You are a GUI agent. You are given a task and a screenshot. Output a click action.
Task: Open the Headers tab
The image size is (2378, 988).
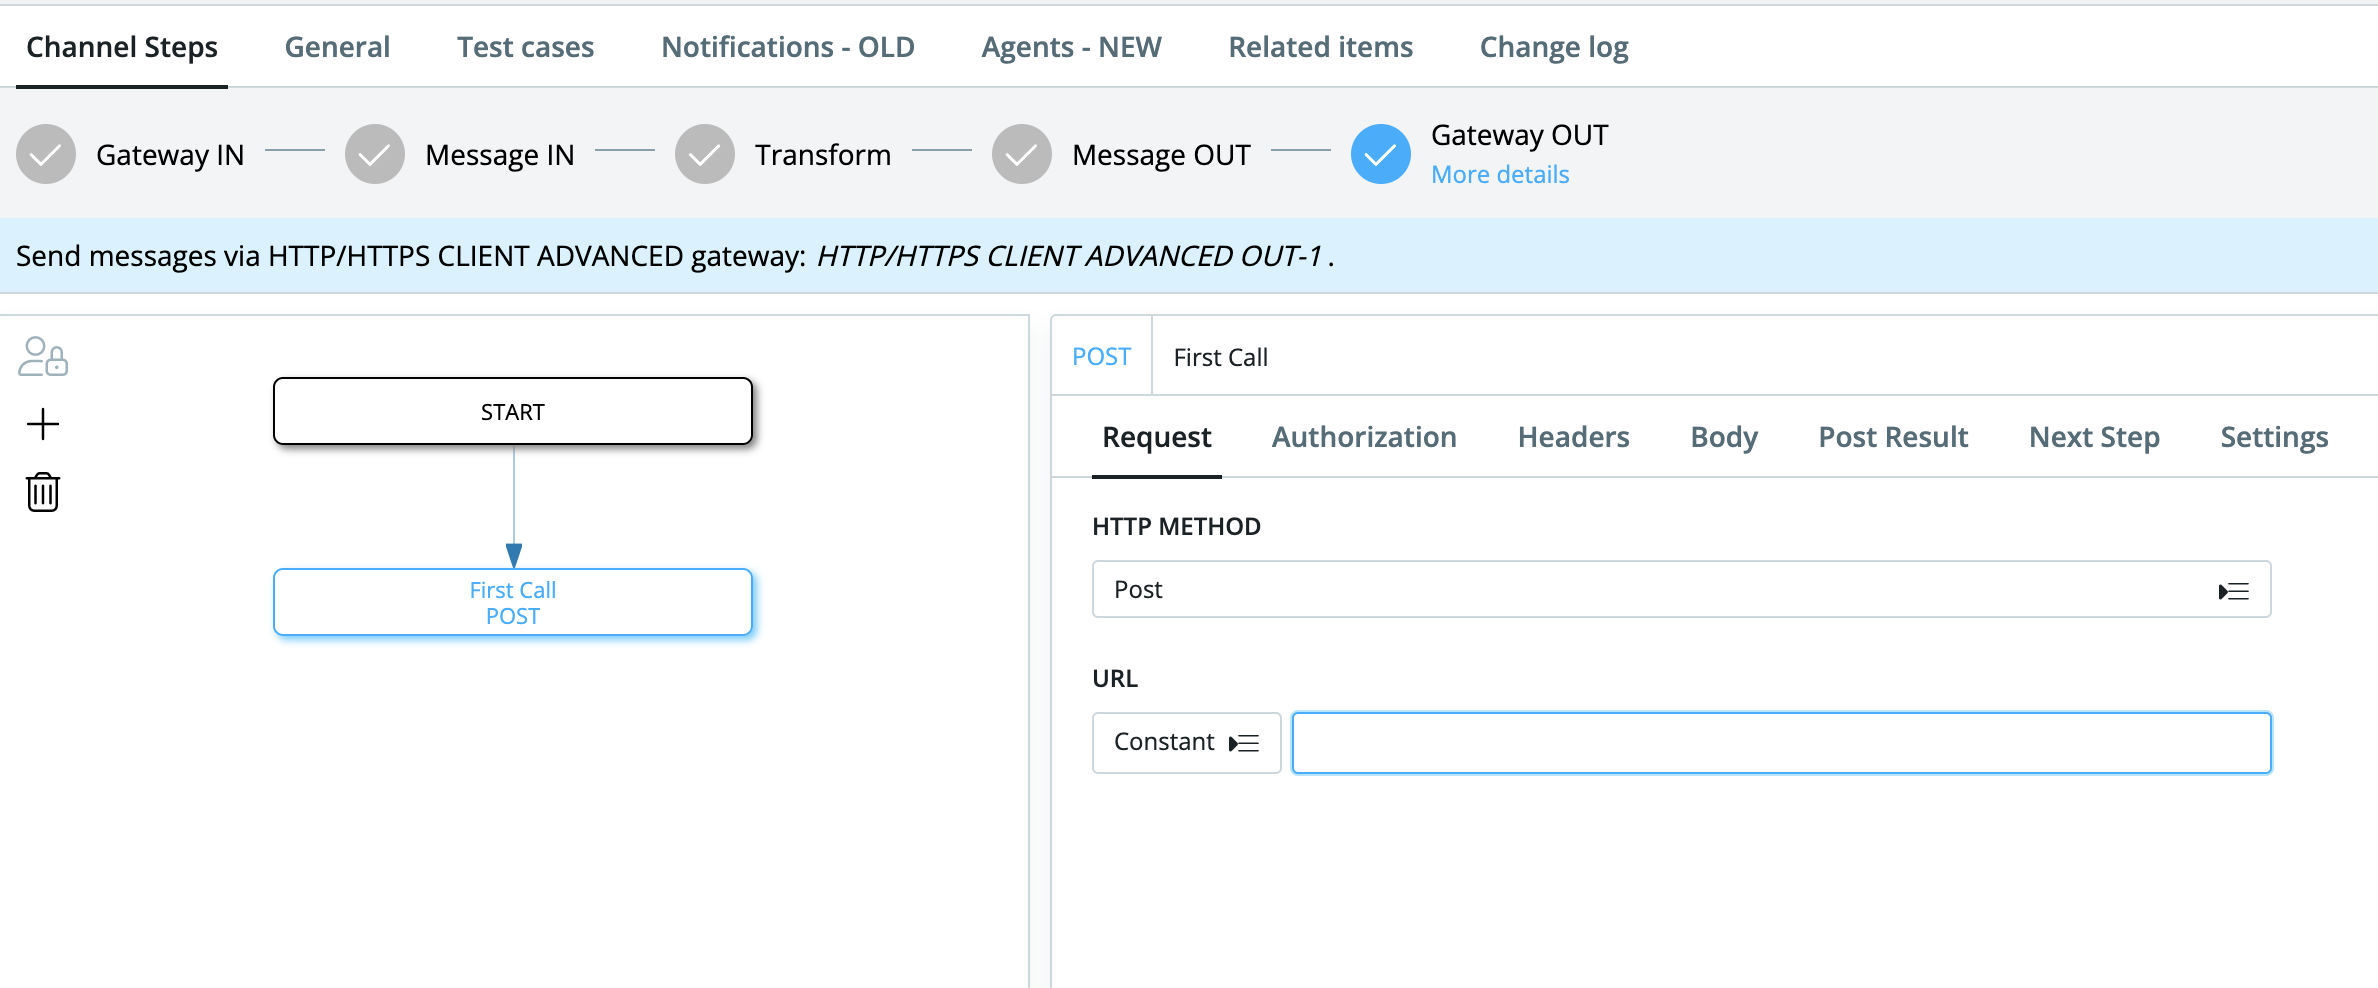[x=1573, y=437]
